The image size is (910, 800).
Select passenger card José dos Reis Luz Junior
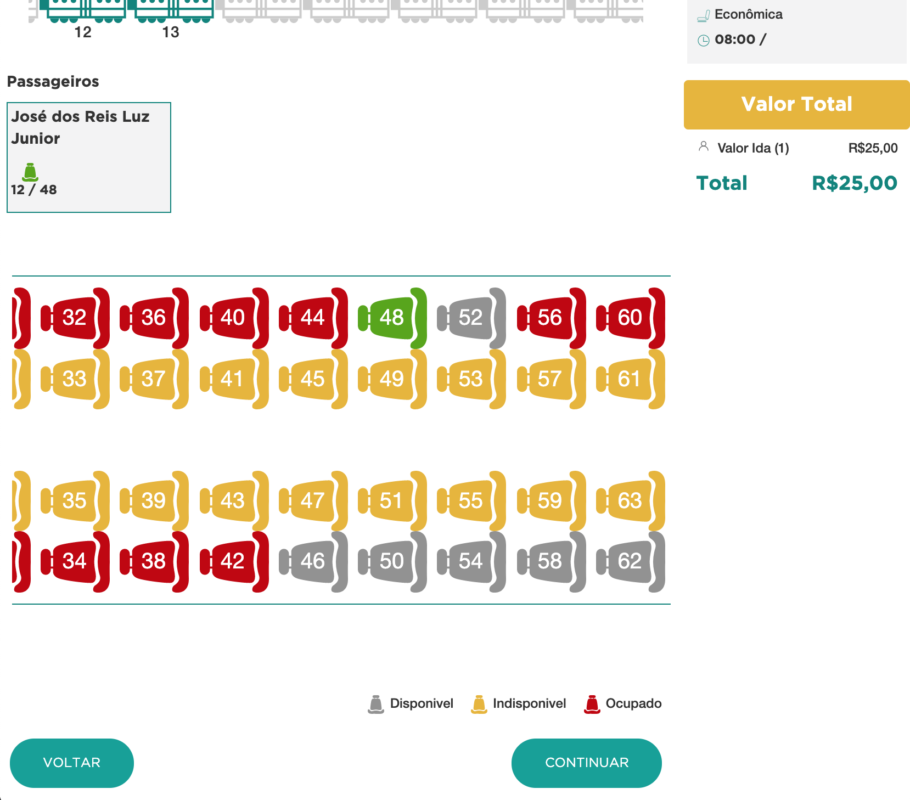(x=89, y=157)
